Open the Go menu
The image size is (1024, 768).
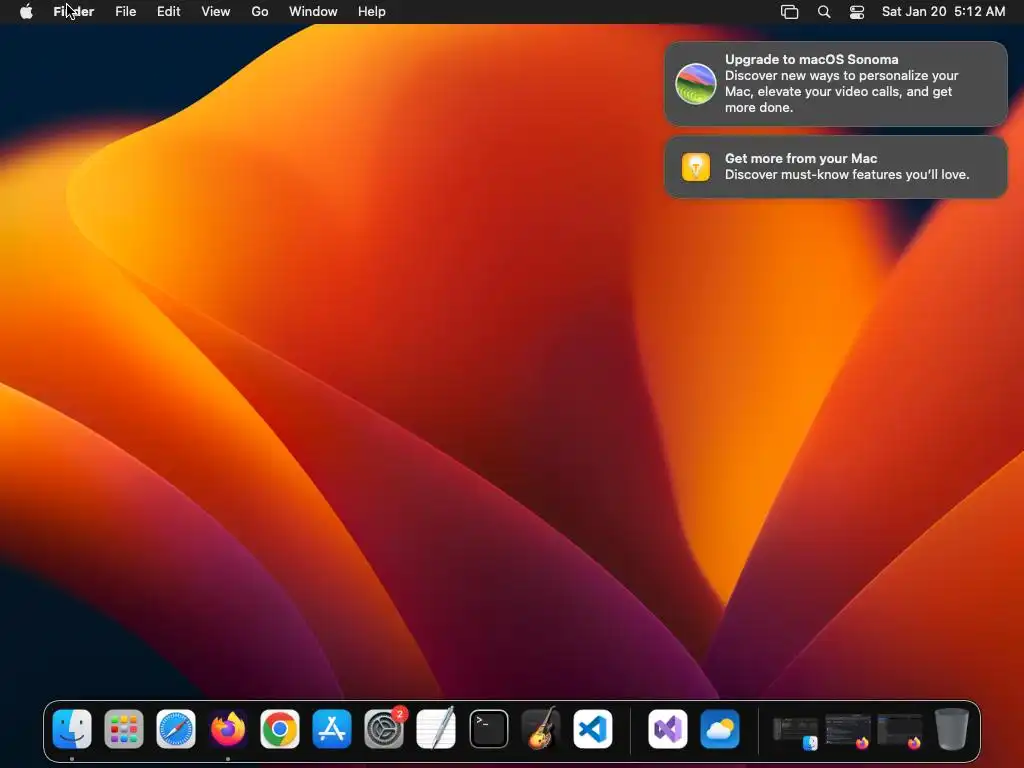point(260,12)
